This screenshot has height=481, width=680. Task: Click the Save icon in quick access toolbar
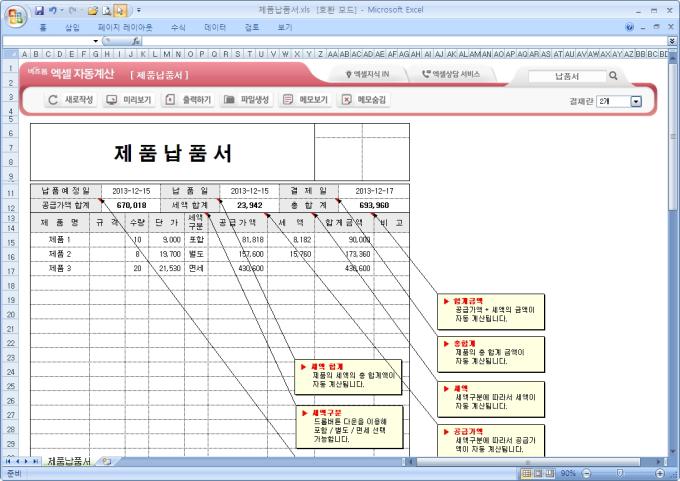click(x=39, y=10)
